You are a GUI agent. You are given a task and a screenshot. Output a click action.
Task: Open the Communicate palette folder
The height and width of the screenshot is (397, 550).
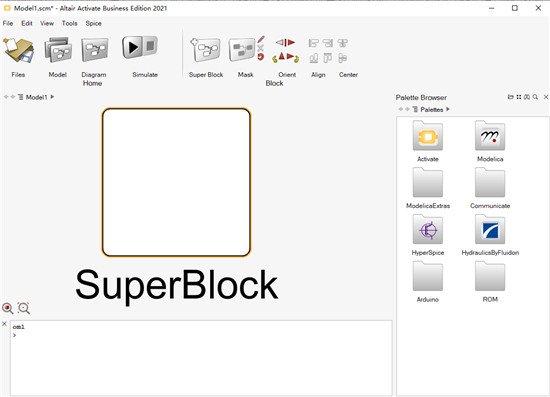[490, 188]
